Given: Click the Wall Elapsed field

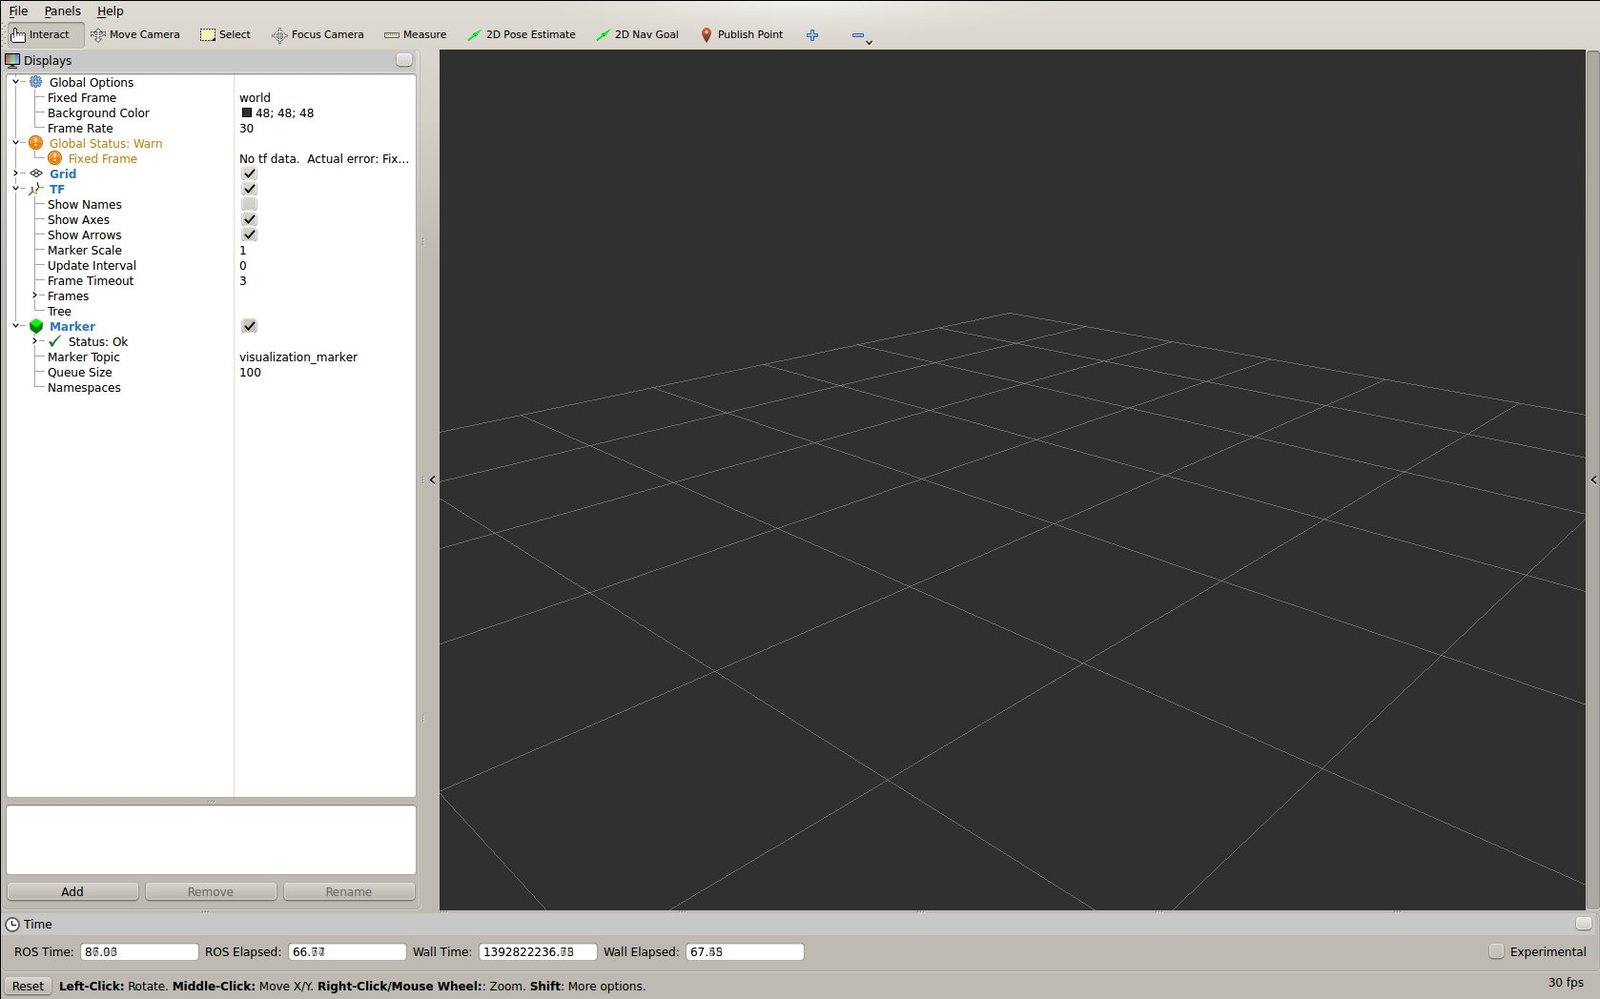Looking at the screenshot, I should (744, 952).
